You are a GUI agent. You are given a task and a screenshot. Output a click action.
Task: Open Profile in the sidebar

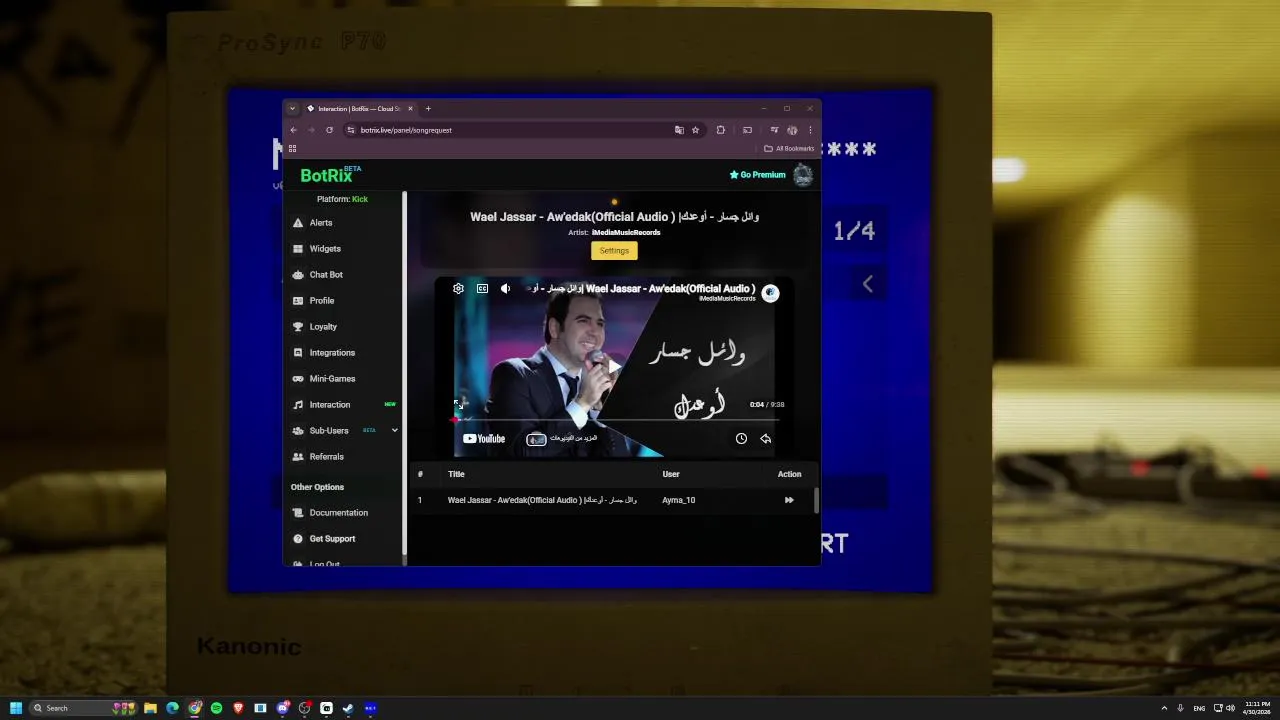322,301
